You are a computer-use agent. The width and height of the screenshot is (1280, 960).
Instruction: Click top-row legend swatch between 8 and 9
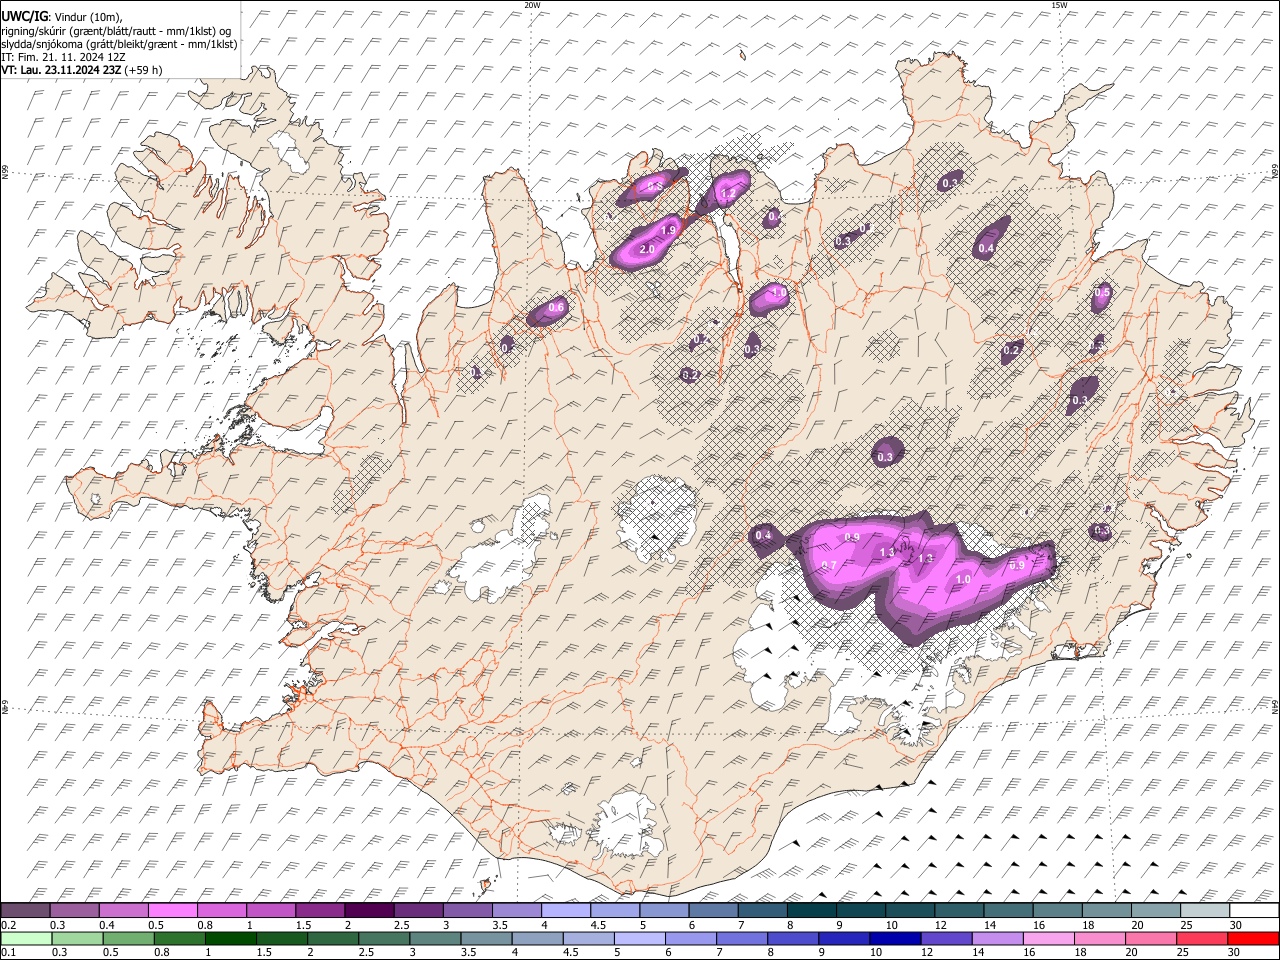coord(812,911)
